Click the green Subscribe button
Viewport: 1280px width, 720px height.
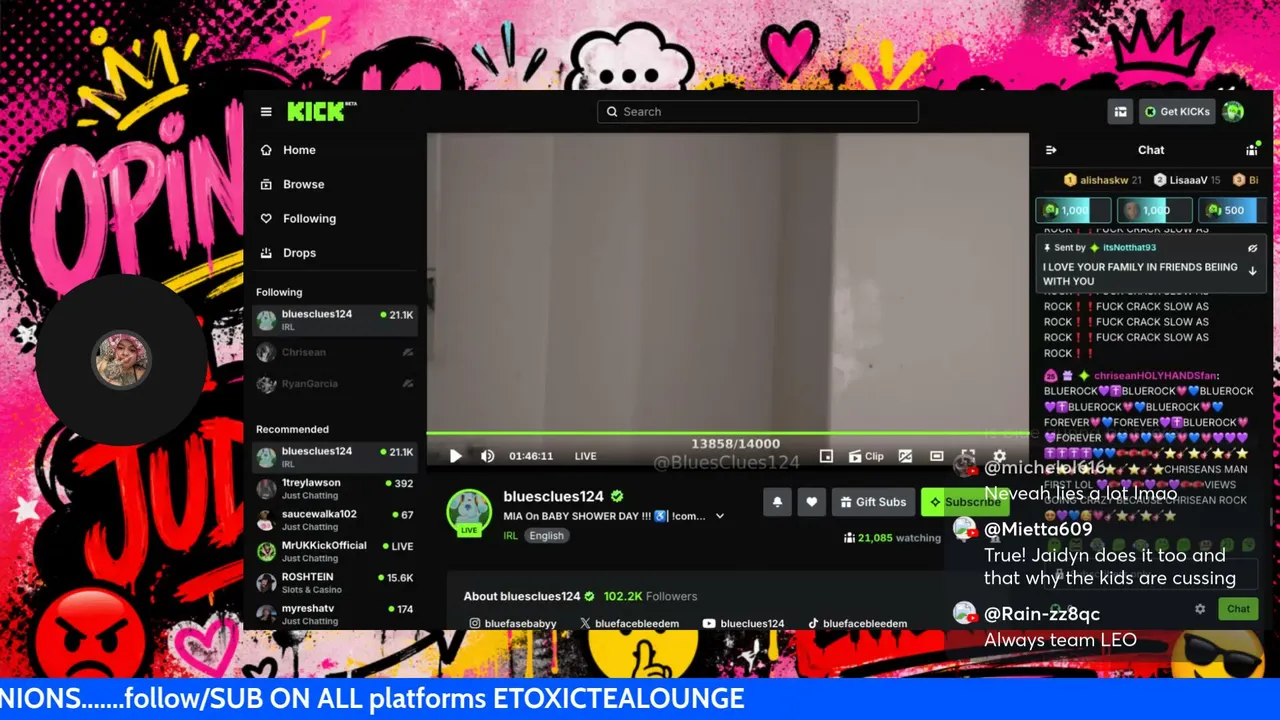click(x=963, y=502)
